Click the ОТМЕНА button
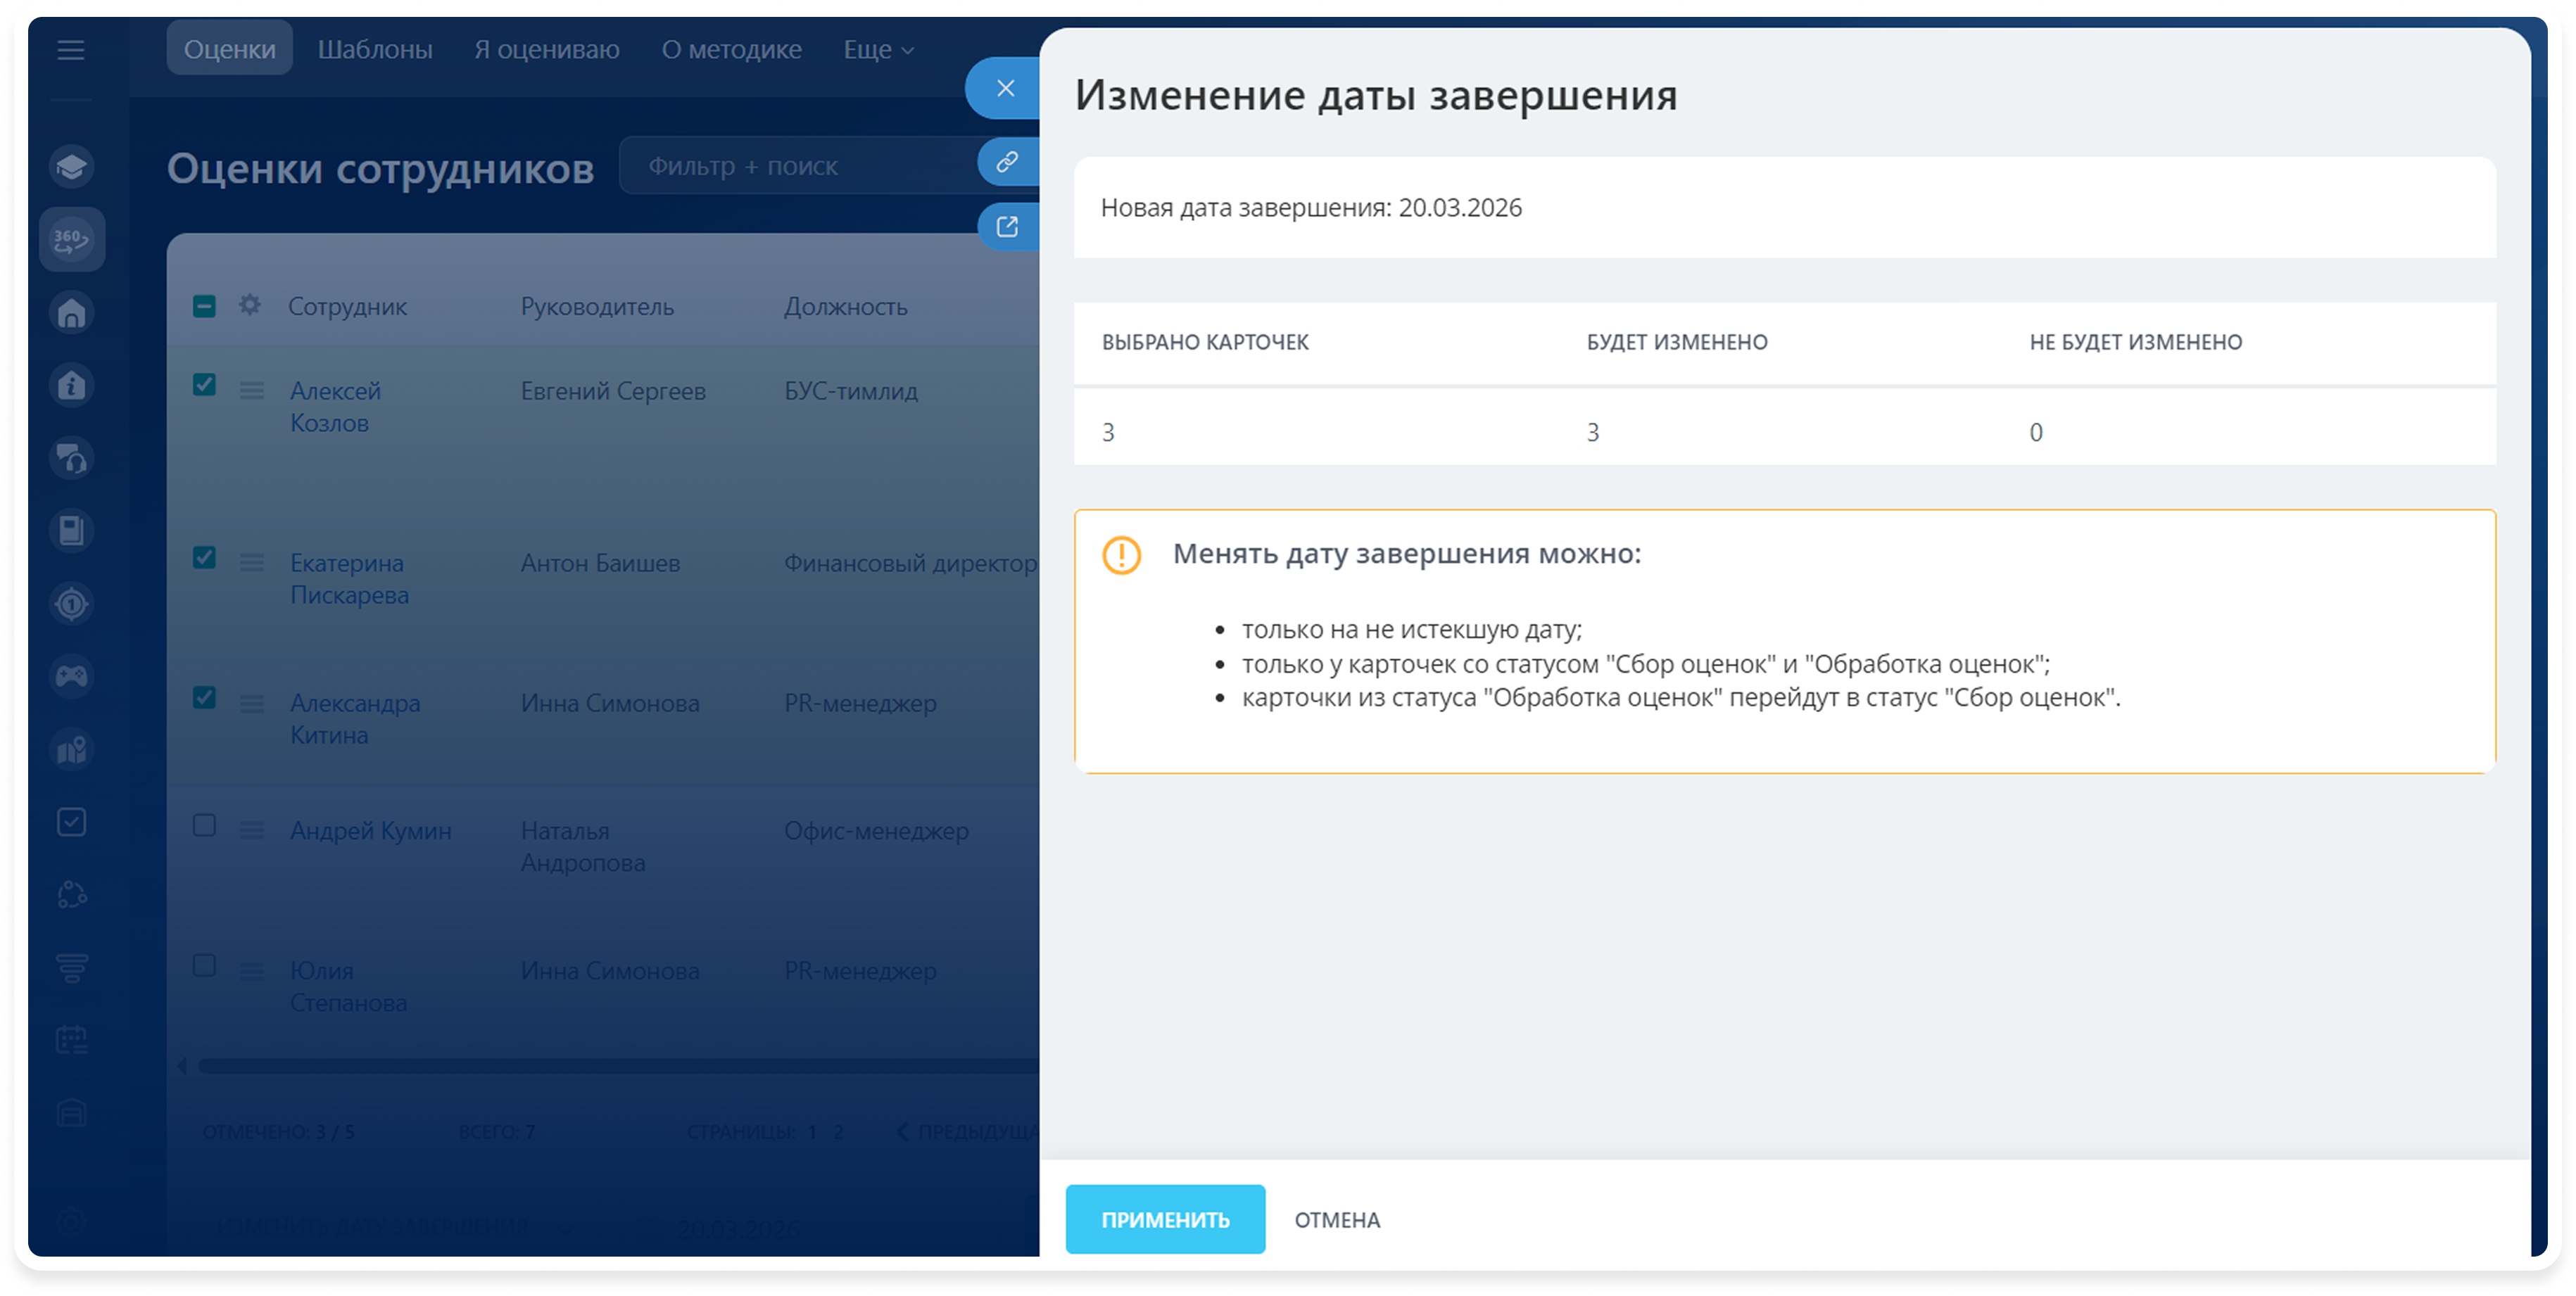 point(1336,1220)
